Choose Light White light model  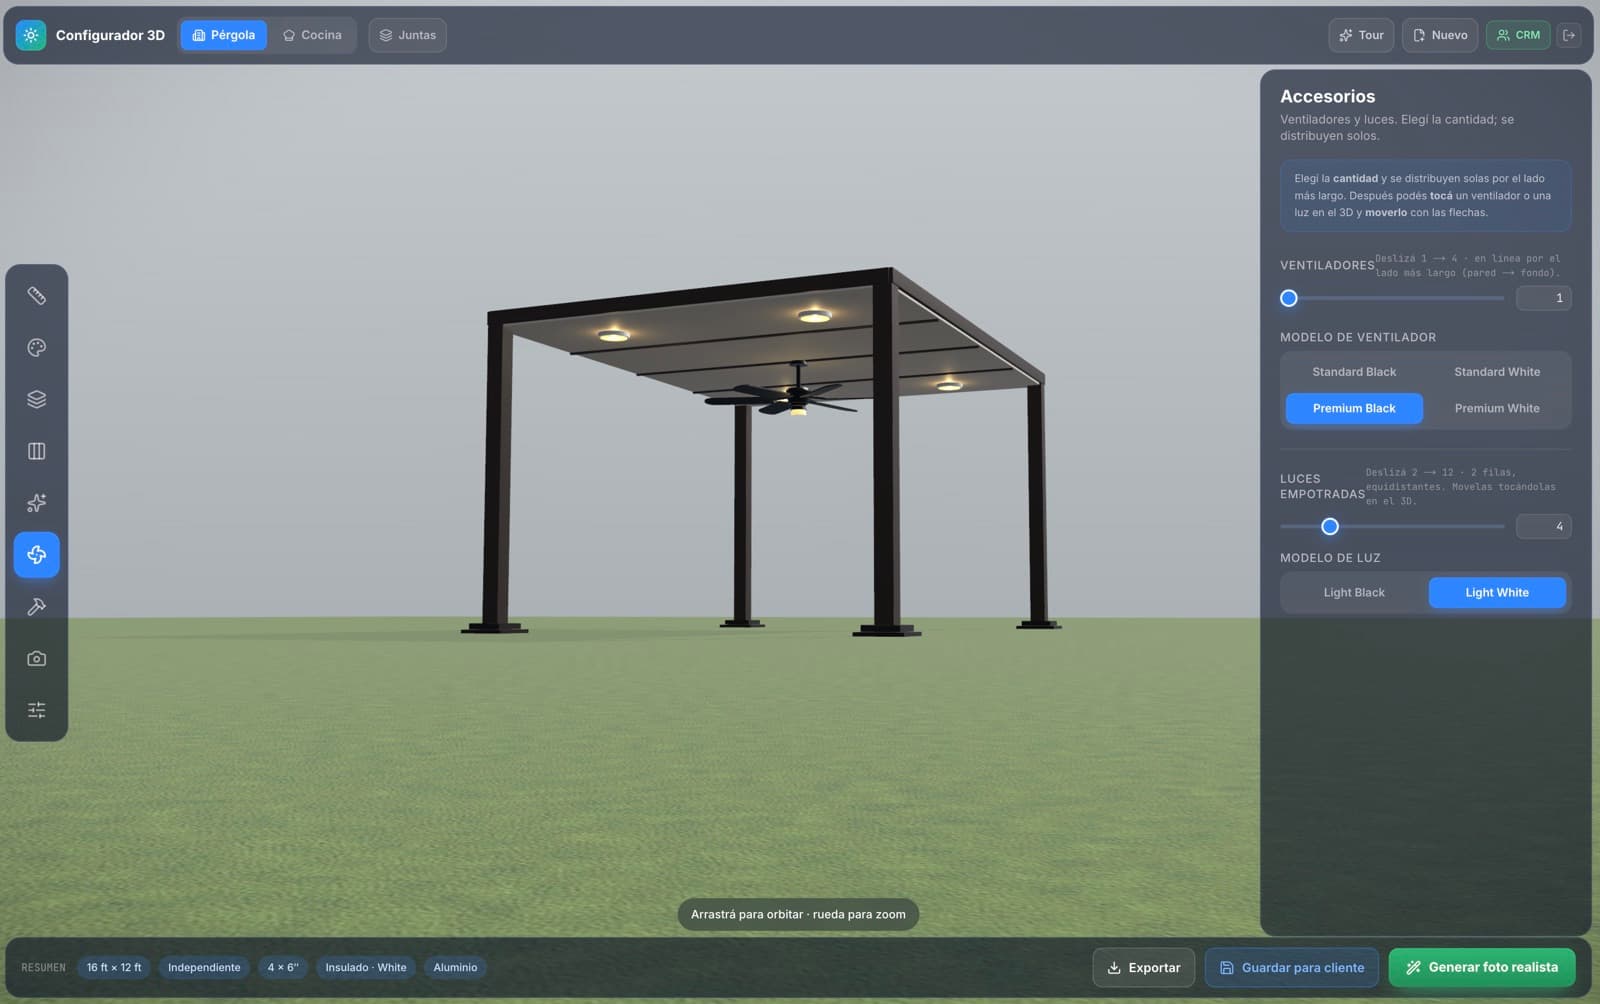(x=1497, y=593)
